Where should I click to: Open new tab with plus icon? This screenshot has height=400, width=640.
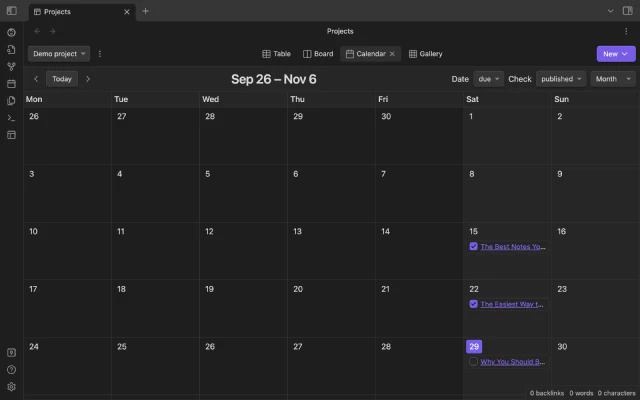145,11
